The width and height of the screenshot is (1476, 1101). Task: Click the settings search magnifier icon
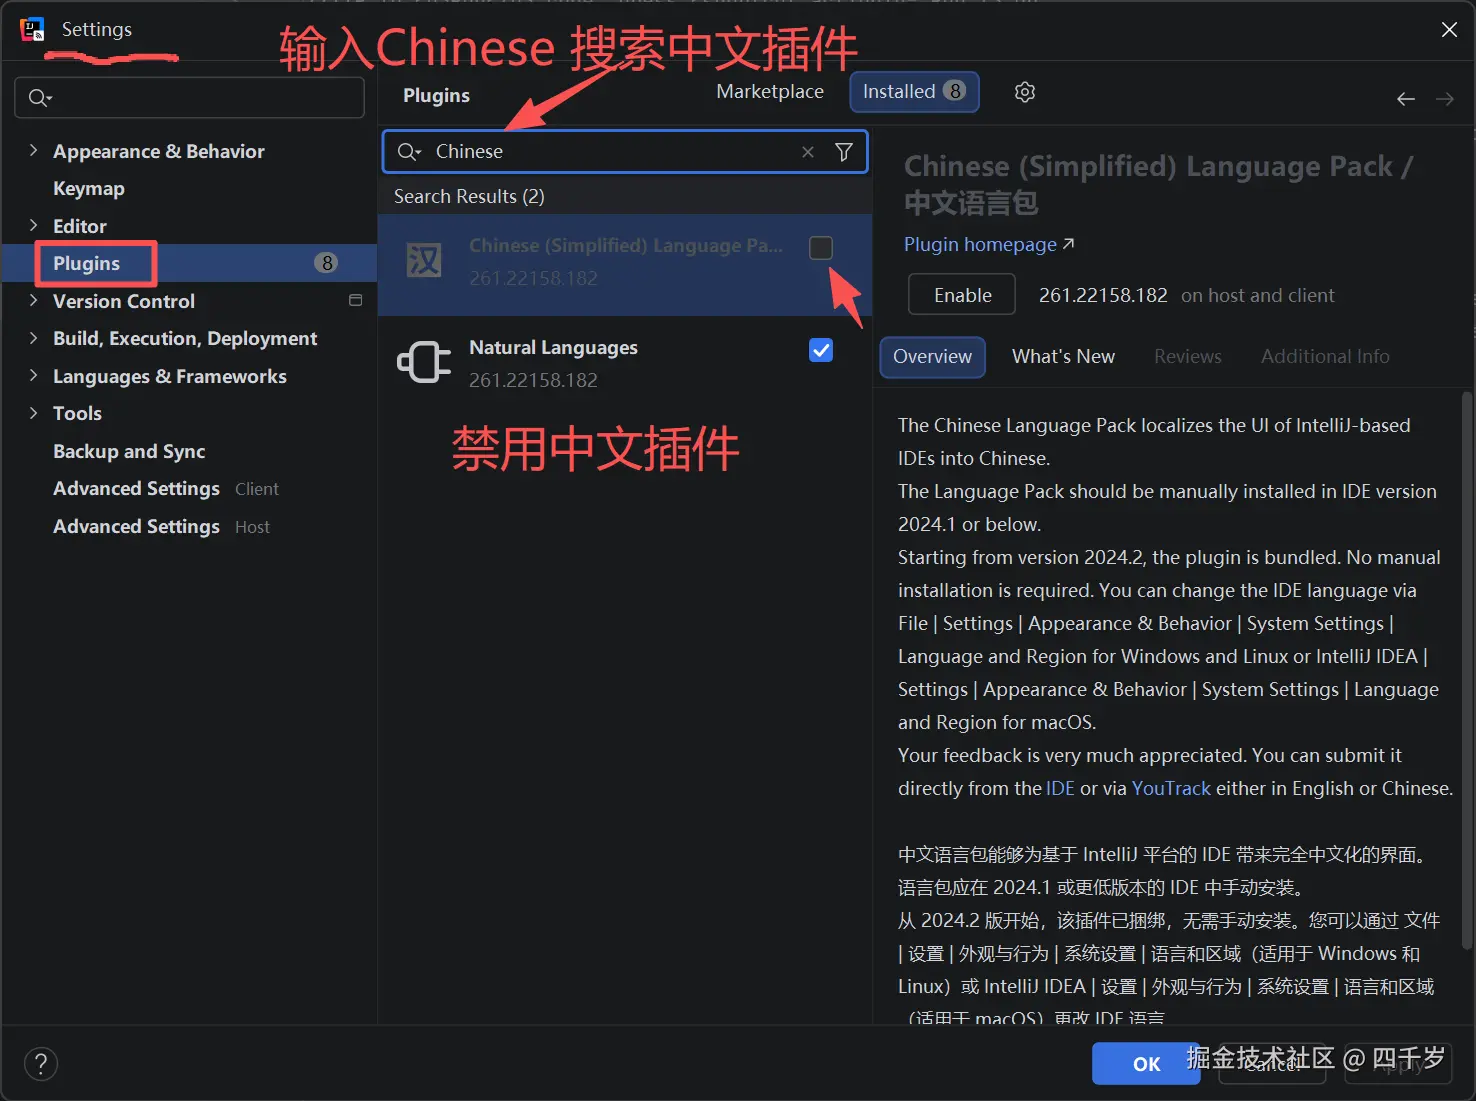[39, 97]
